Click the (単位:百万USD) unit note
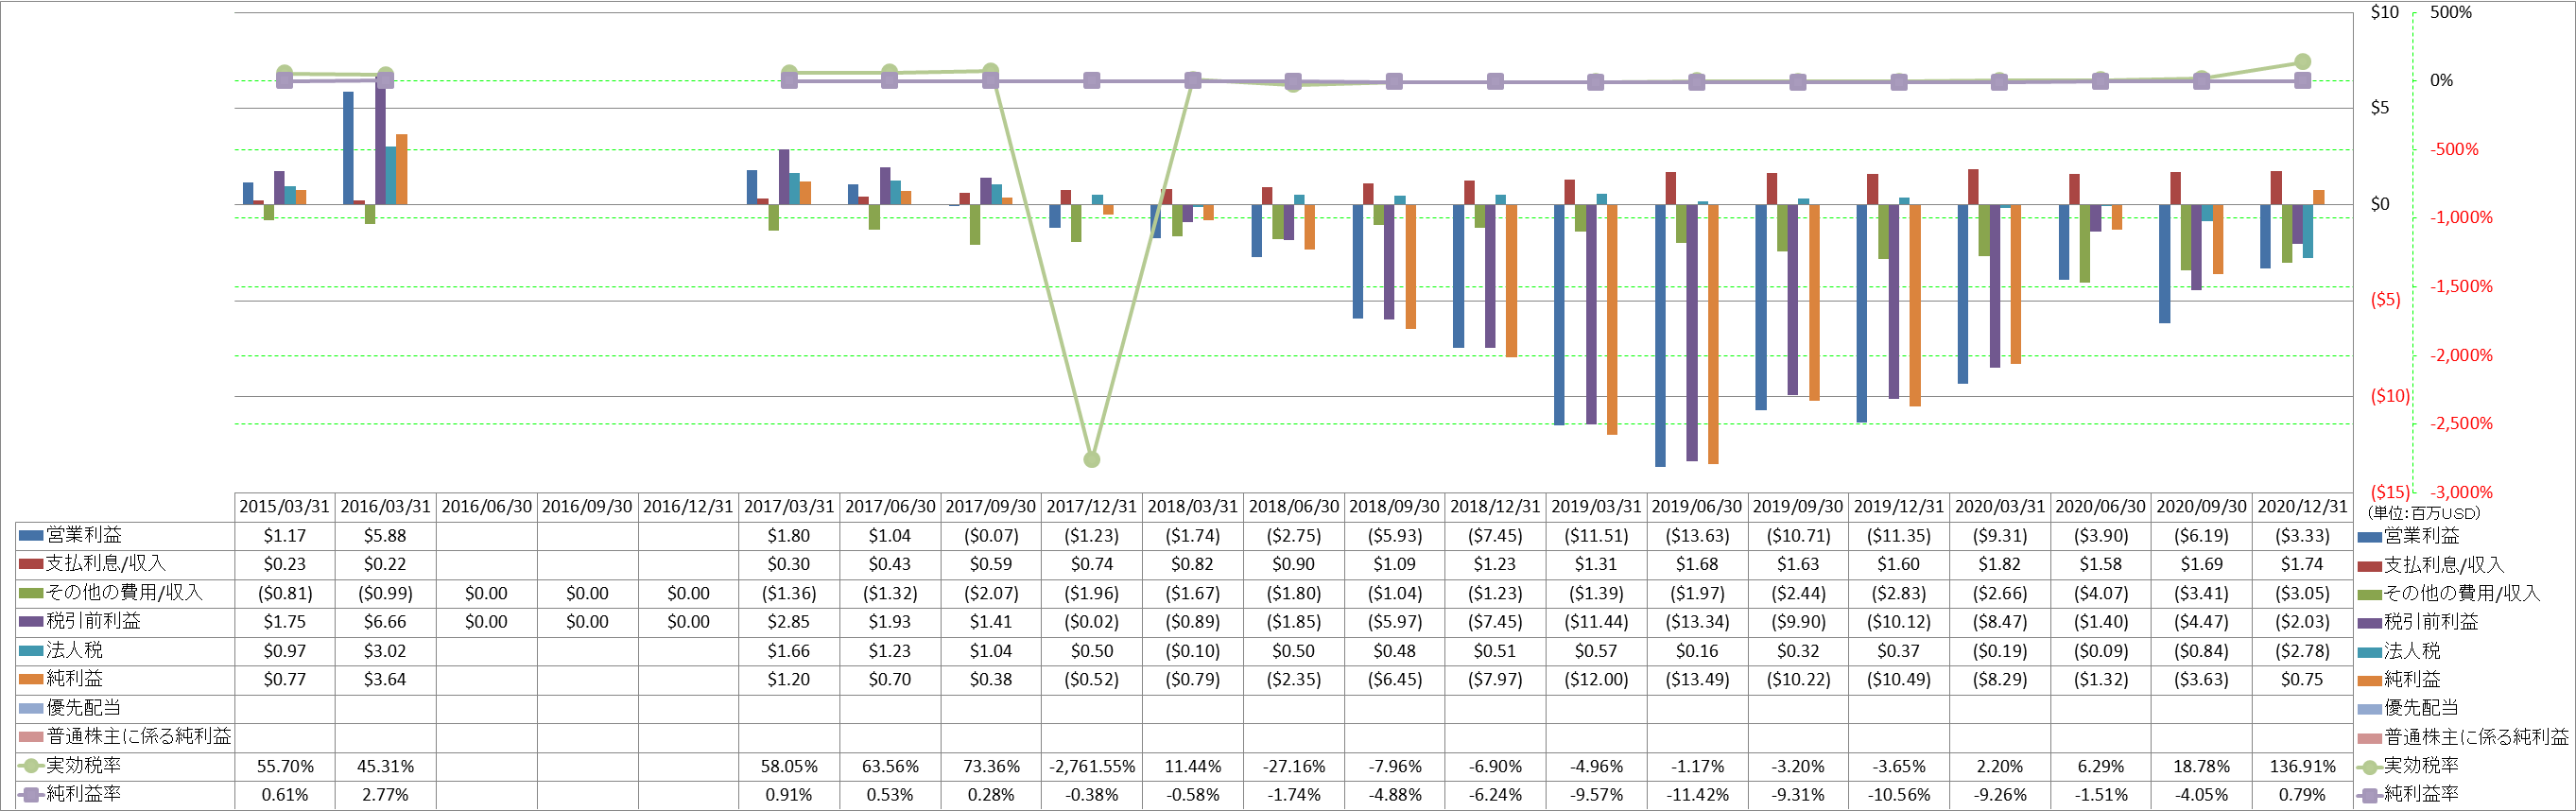 [2426, 513]
